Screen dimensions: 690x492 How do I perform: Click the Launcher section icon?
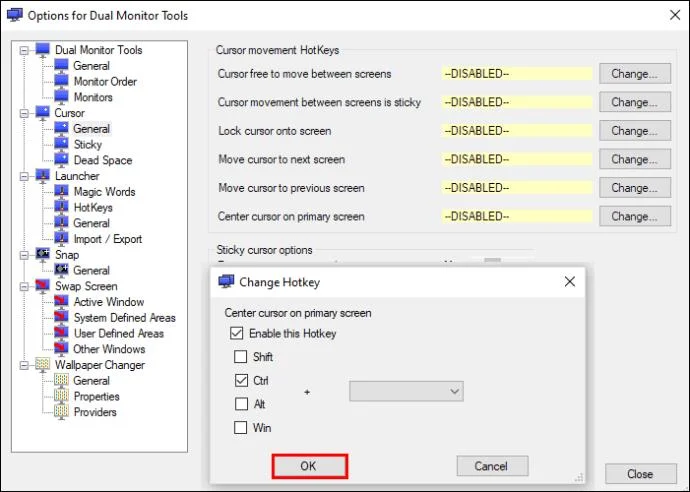click(x=43, y=176)
